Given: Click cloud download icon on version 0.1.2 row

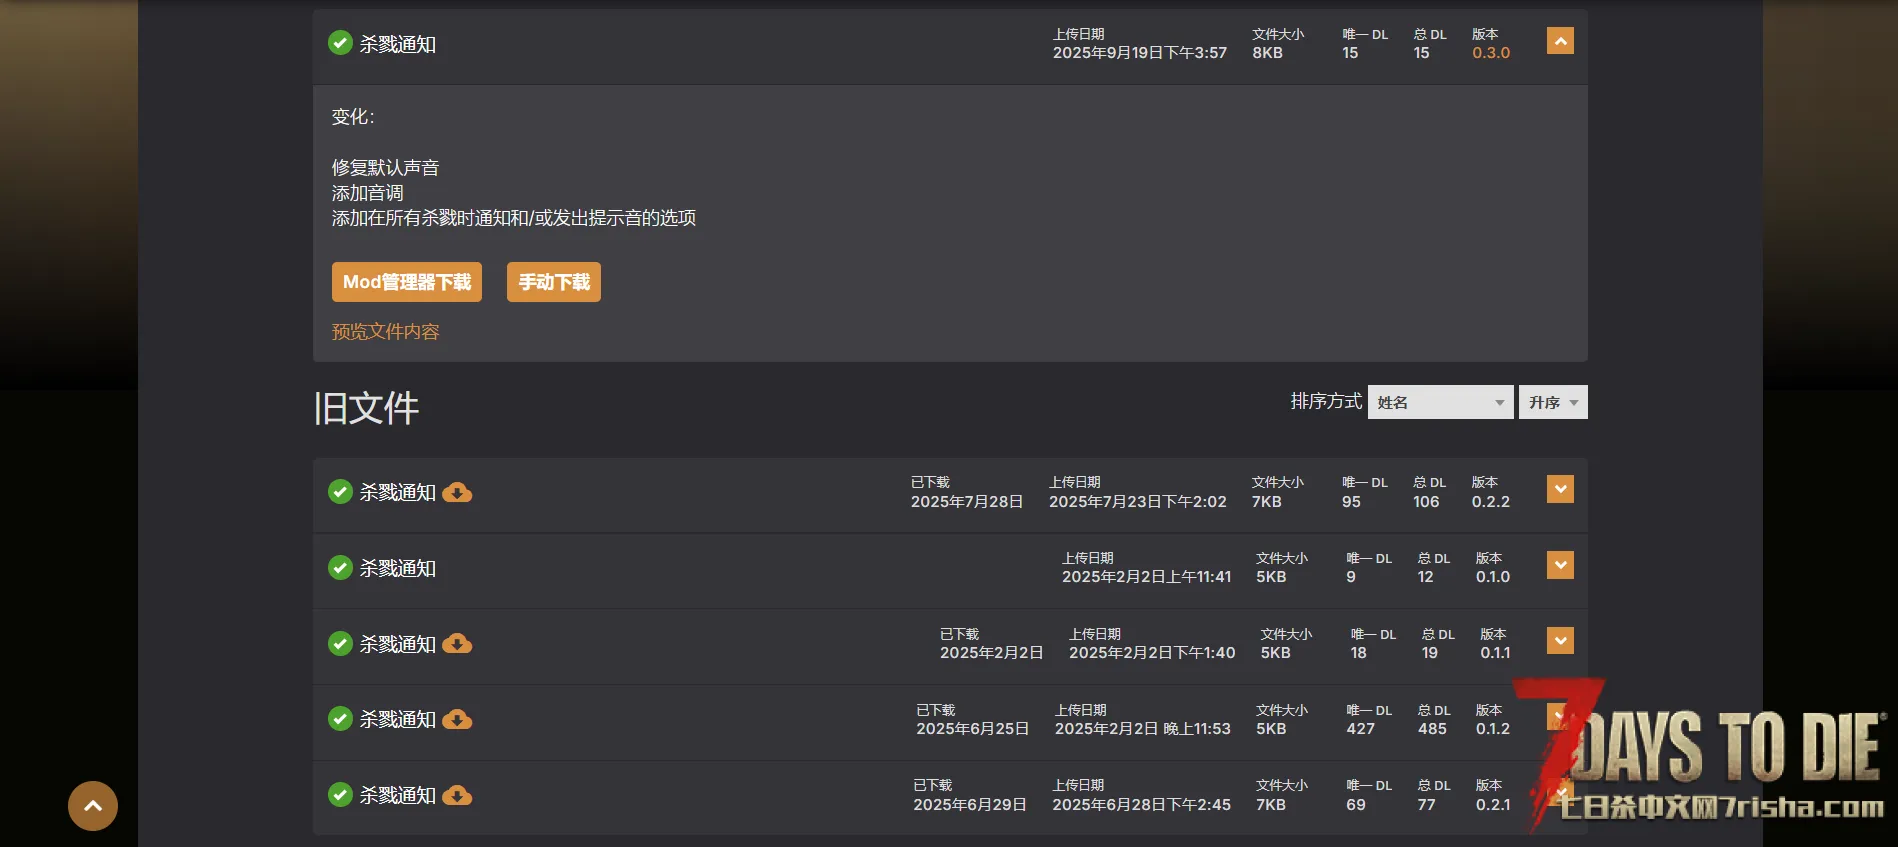Looking at the screenshot, I should [x=457, y=720].
